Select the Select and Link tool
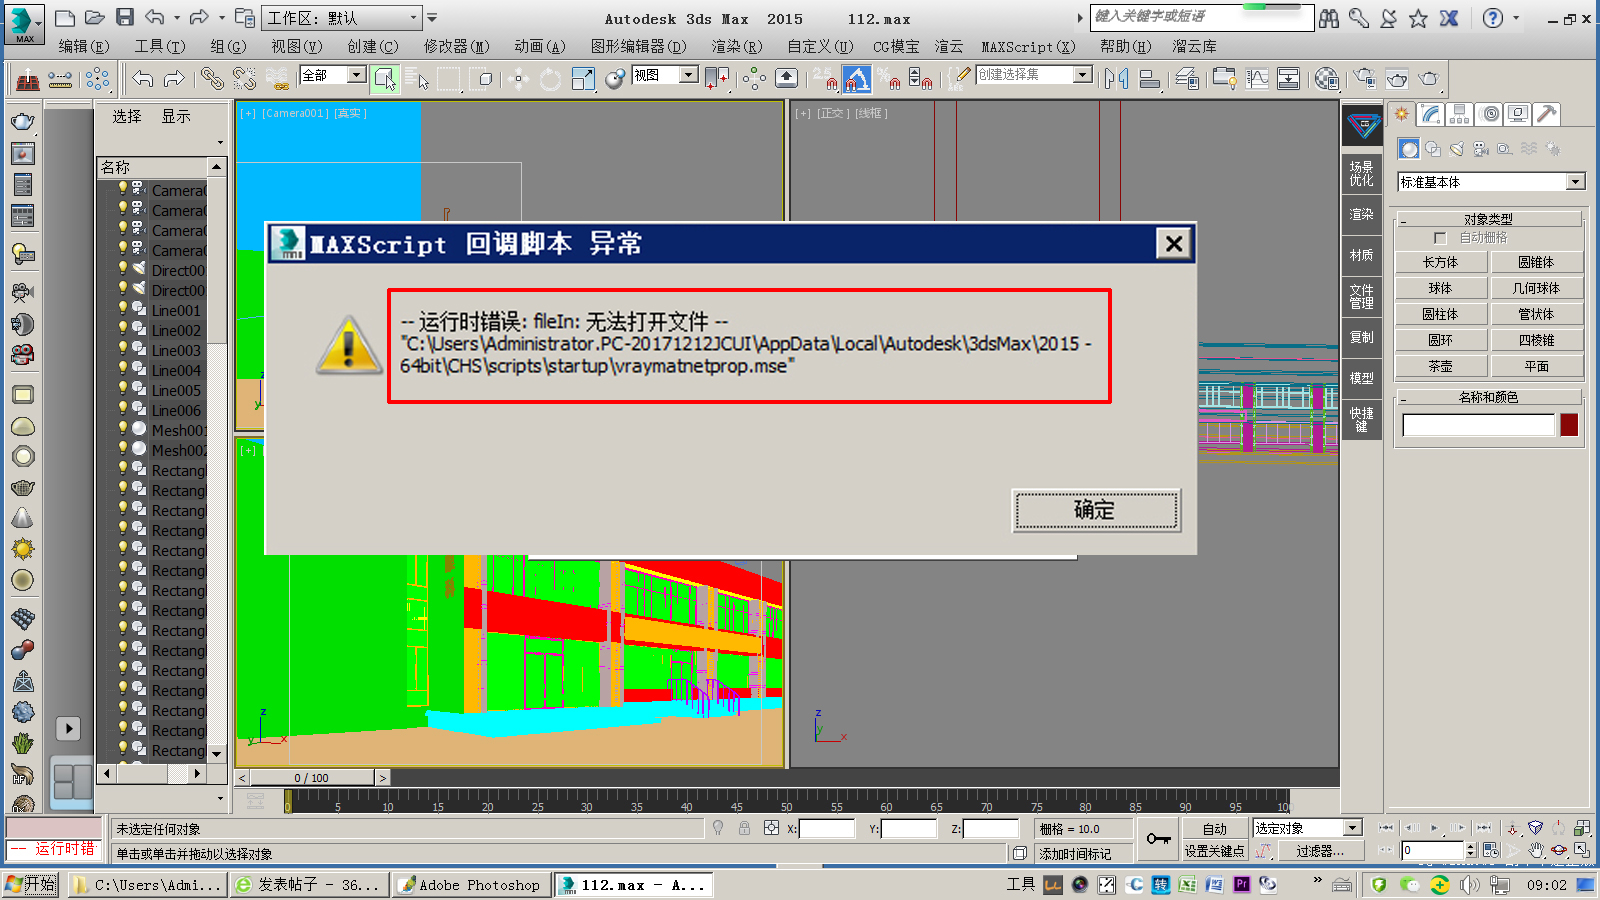Viewport: 1600px width, 900px height. tap(211, 78)
